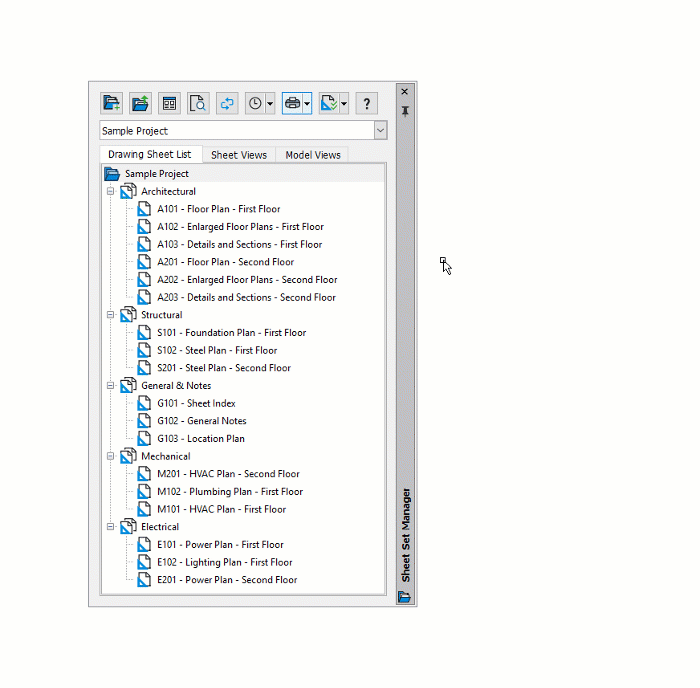Switch to the Model Views tab
The width and height of the screenshot is (700, 688).
pyautogui.click(x=312, y=155)
